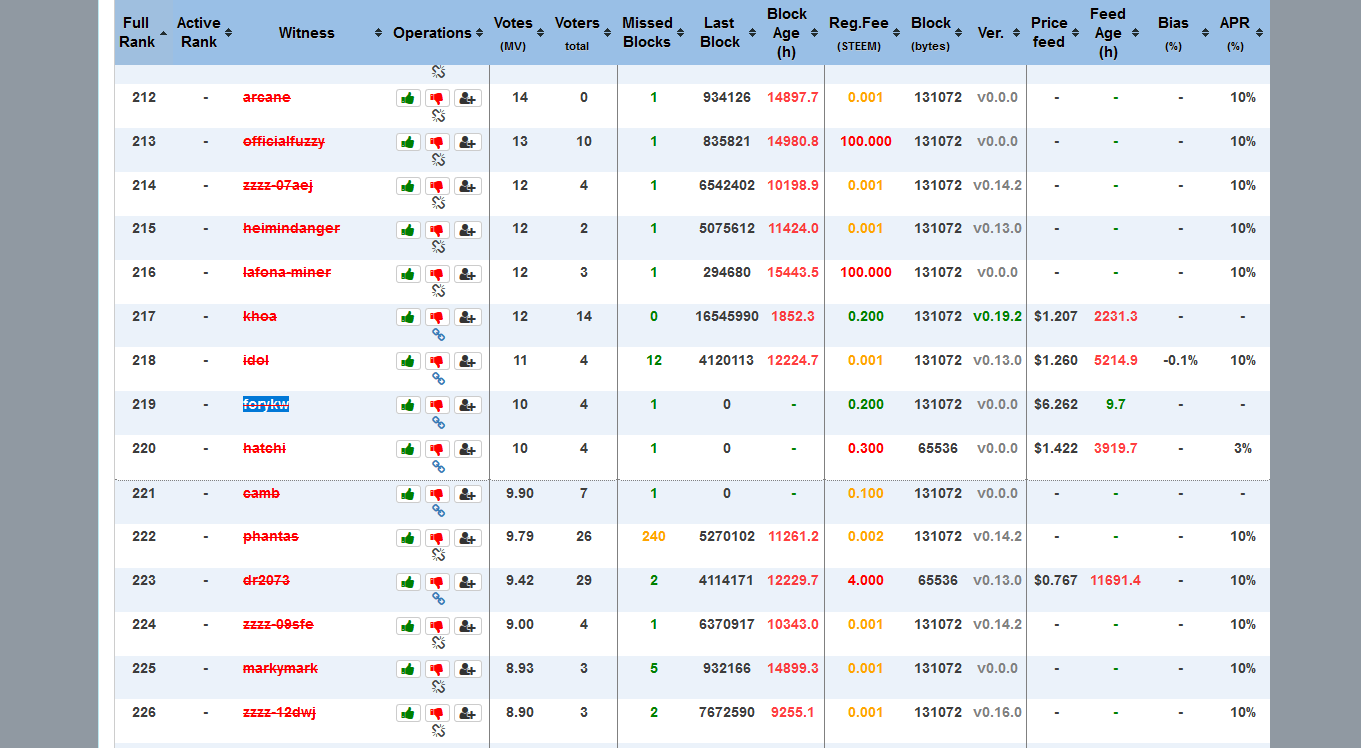Screen dimensions: 1361x748
Task: Click thumbs-up icon for forykw
Action: (x=408, y=405)
